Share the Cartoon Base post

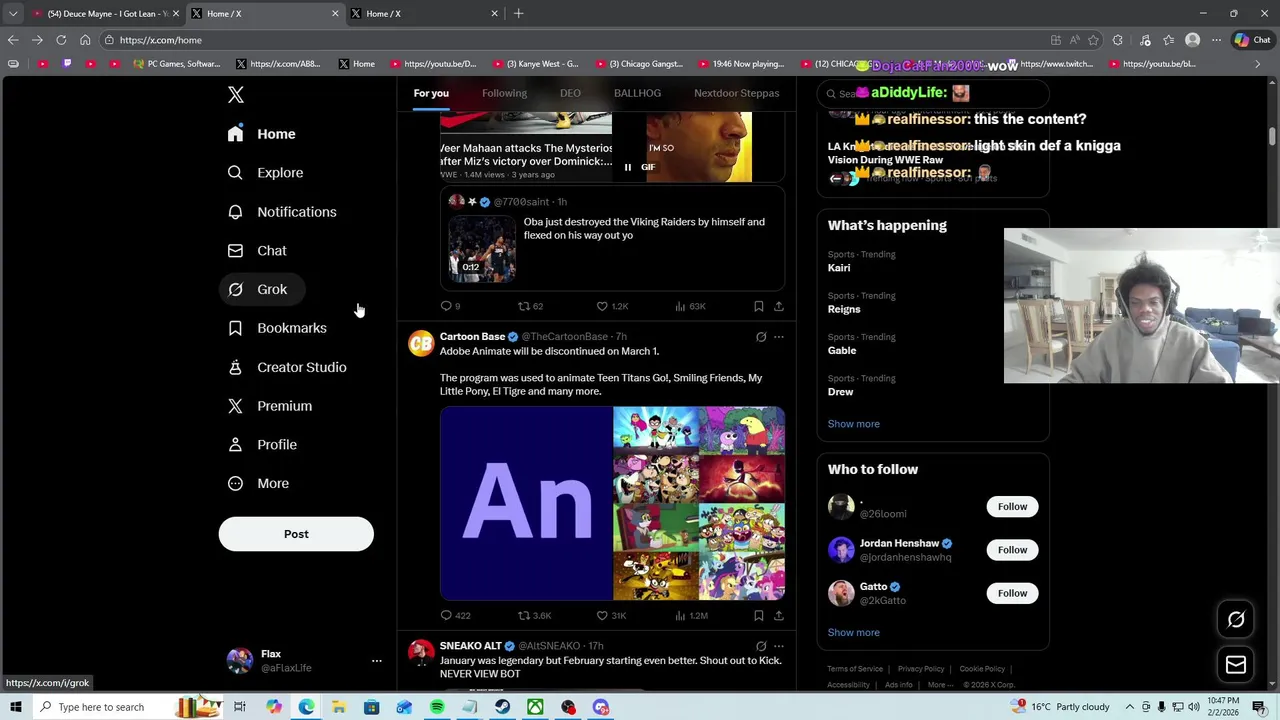pos(779,616)
